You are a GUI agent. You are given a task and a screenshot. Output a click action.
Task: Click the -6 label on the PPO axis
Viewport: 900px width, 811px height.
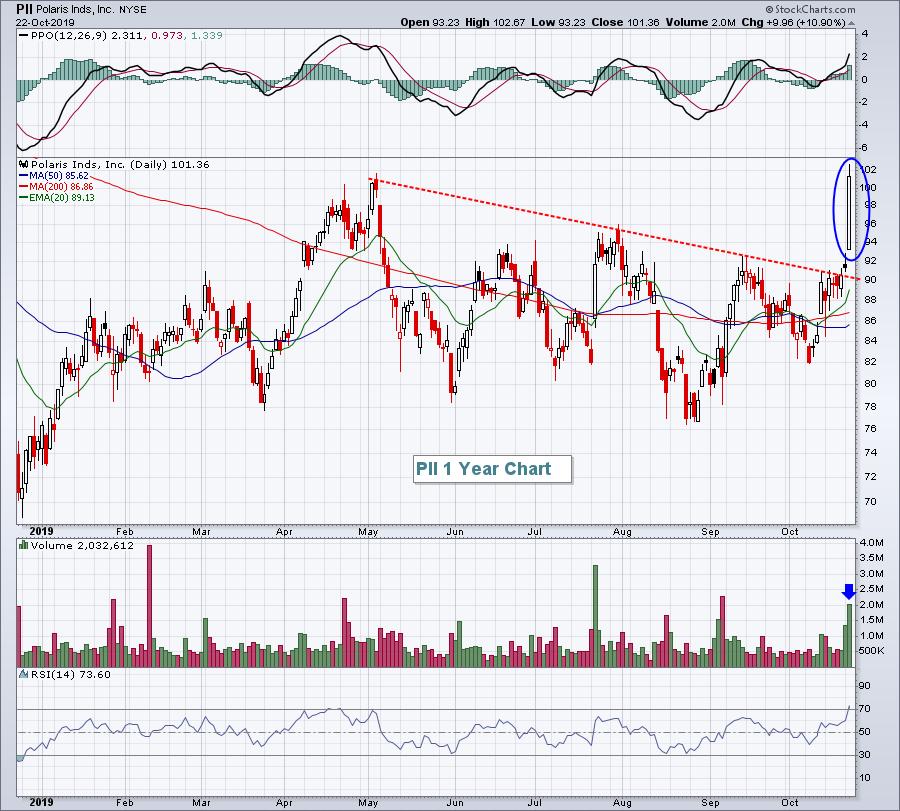[864, 147]
